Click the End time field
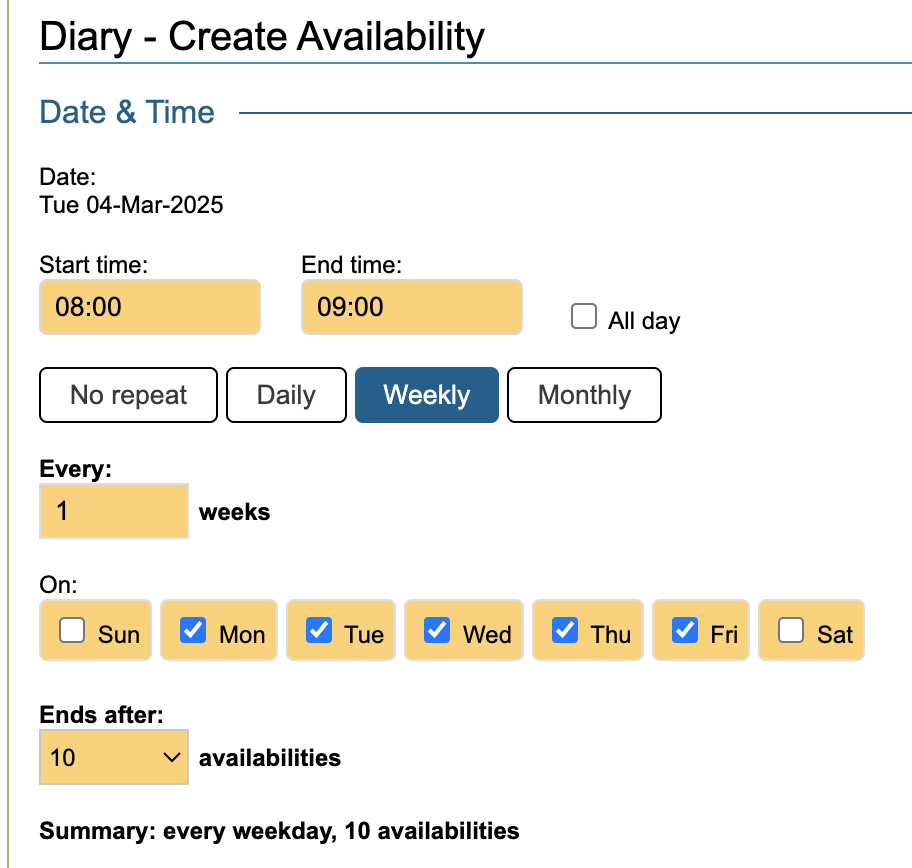The height and width of the screenshot is (868, 912). point(411,307)
